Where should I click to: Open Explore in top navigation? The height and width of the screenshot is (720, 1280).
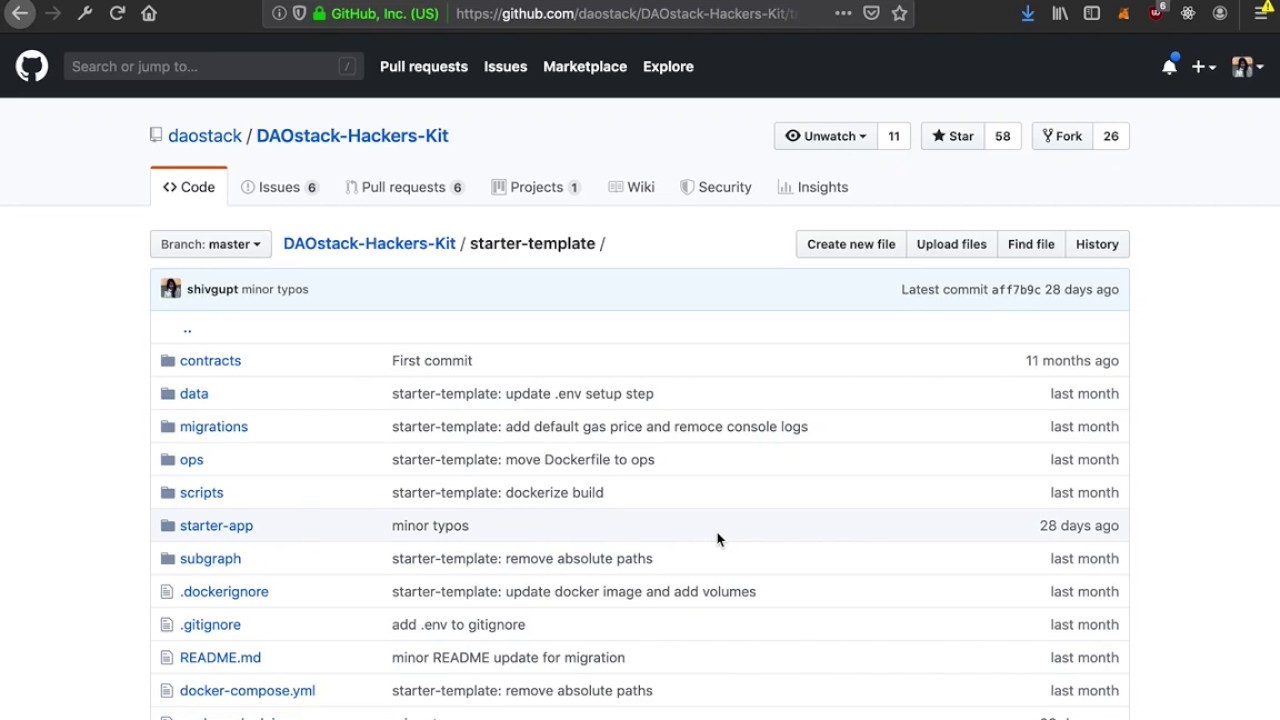tap(668, 66)
